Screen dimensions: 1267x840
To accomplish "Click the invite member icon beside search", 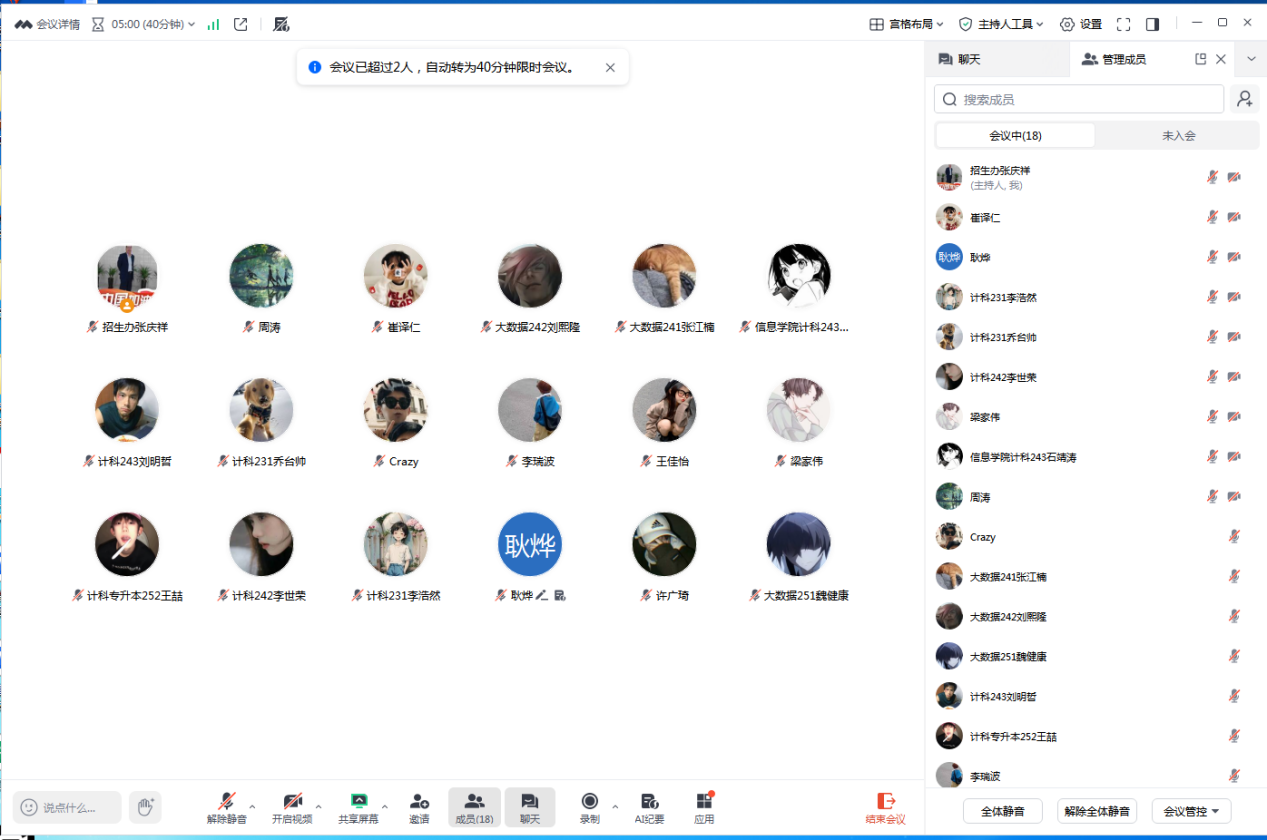I will tap(1244, 99).
